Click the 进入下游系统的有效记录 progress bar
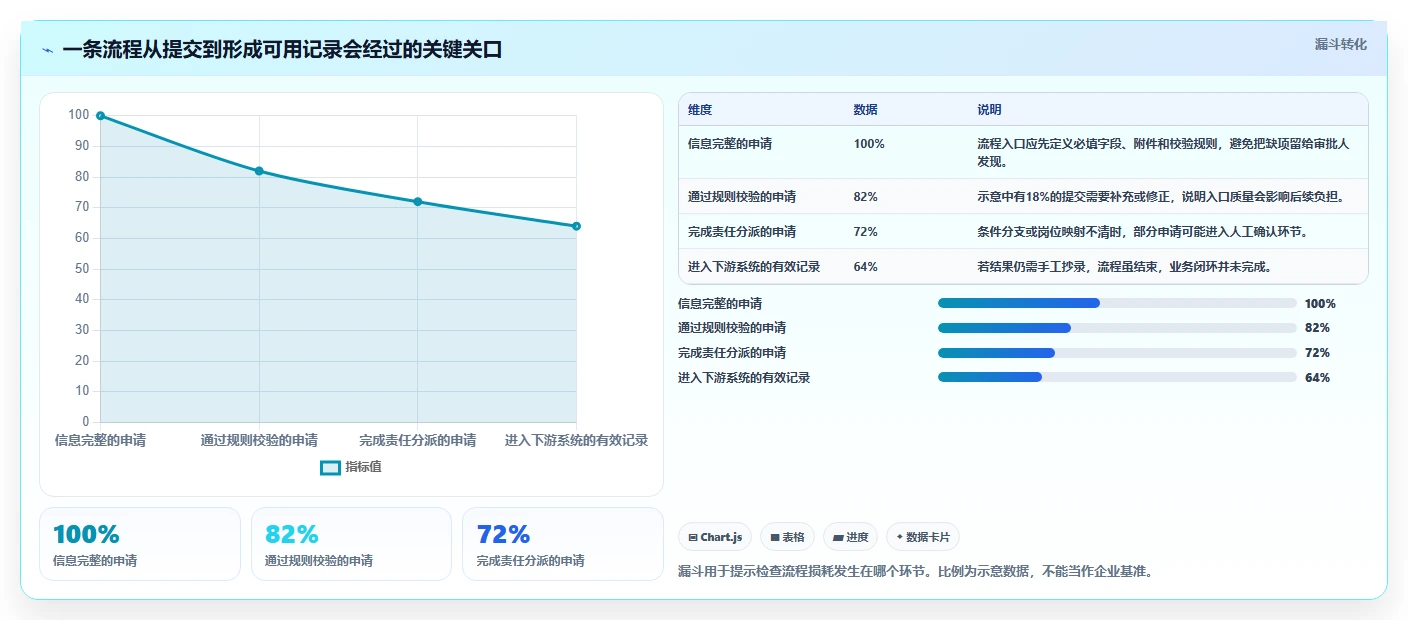The image size is (1408, 620). pos(1117,377)
